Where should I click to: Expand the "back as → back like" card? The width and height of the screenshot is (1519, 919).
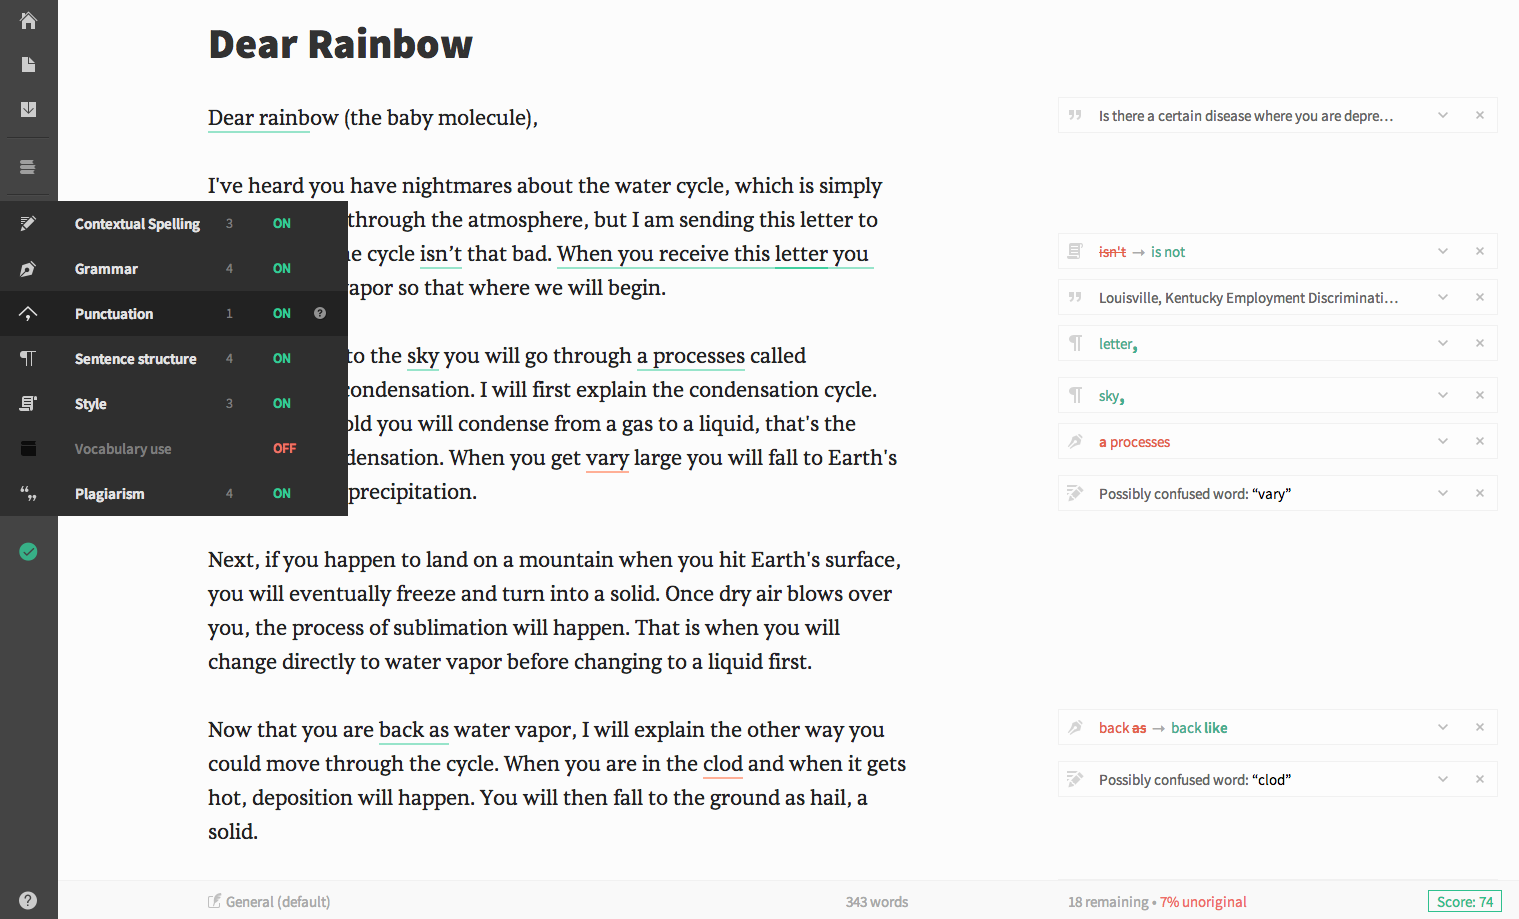1443,727
